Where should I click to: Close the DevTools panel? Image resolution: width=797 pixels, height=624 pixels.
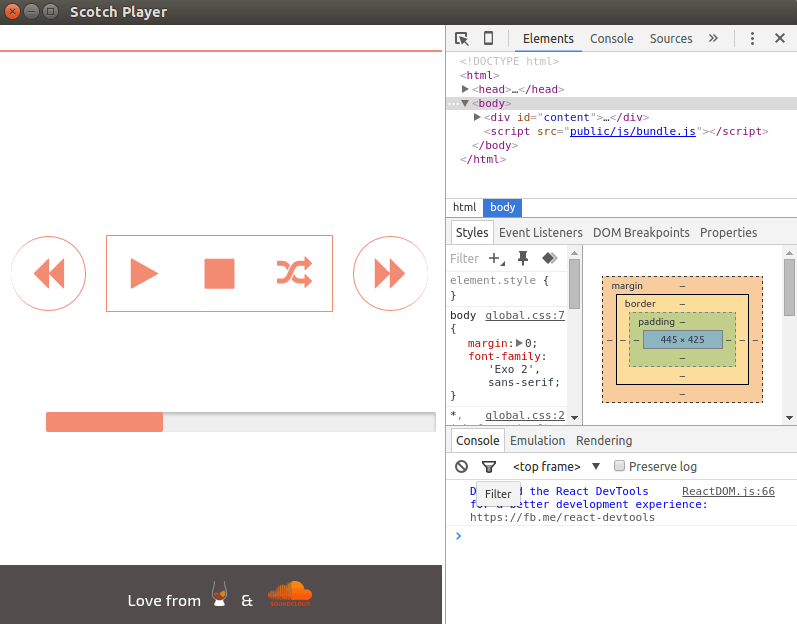click(x=780, y=39)
